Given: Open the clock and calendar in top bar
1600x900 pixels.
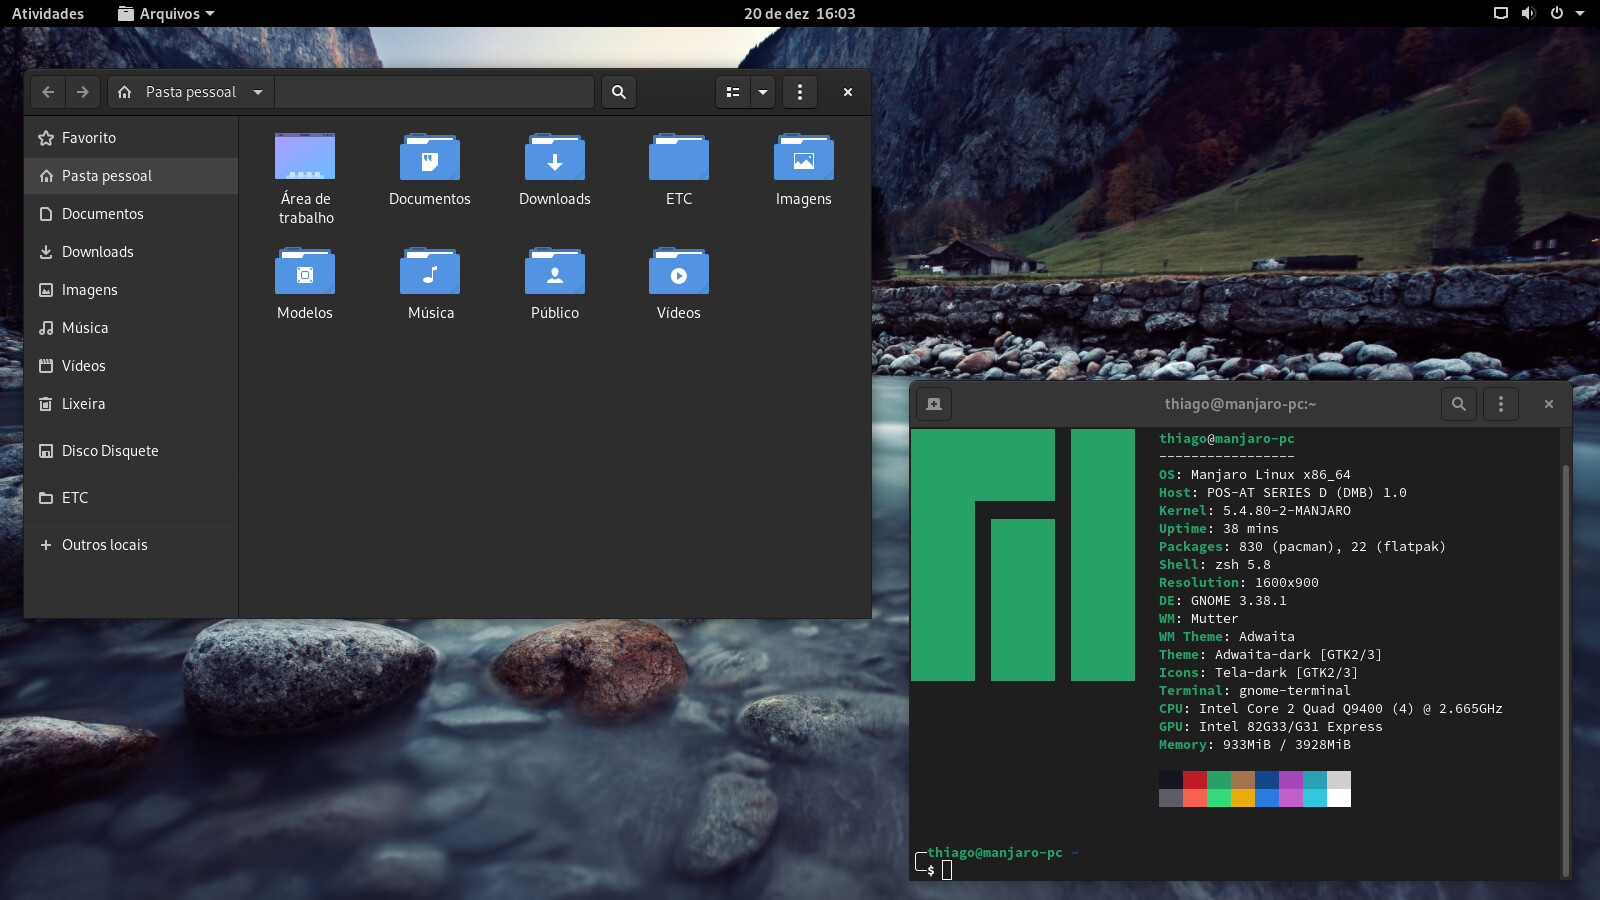Looking at the screenshot, I should click(x=799, y=13).
